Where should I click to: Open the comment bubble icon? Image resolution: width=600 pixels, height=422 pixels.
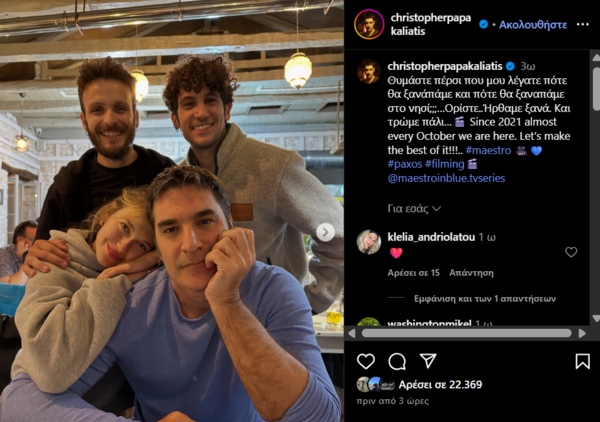[397, 361]
